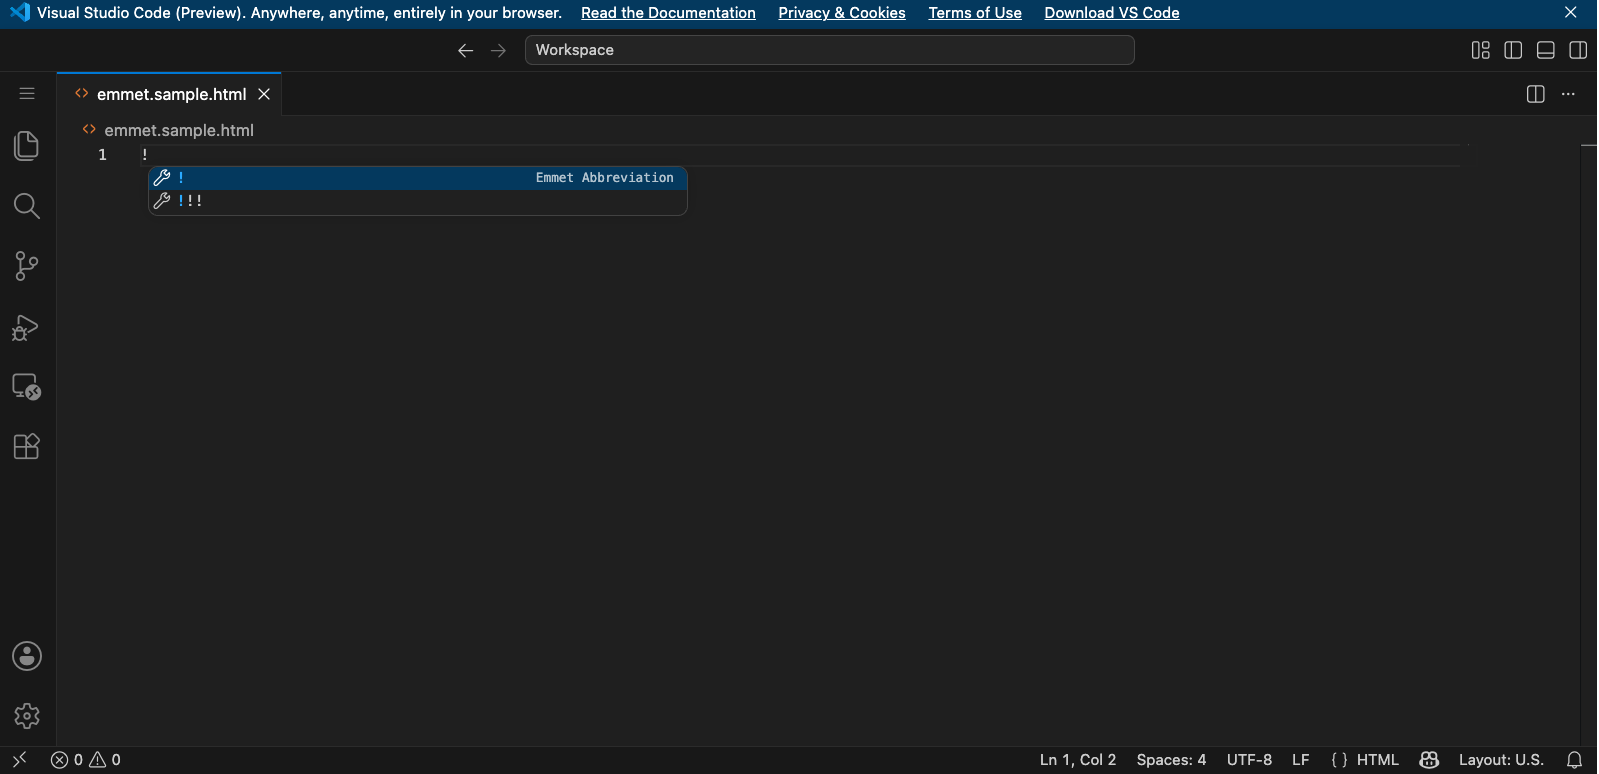Image resolution: width=1599 pixels, height=774 pixels.
Task: Change end of line sequence via LF
Action: (1300, 760)
